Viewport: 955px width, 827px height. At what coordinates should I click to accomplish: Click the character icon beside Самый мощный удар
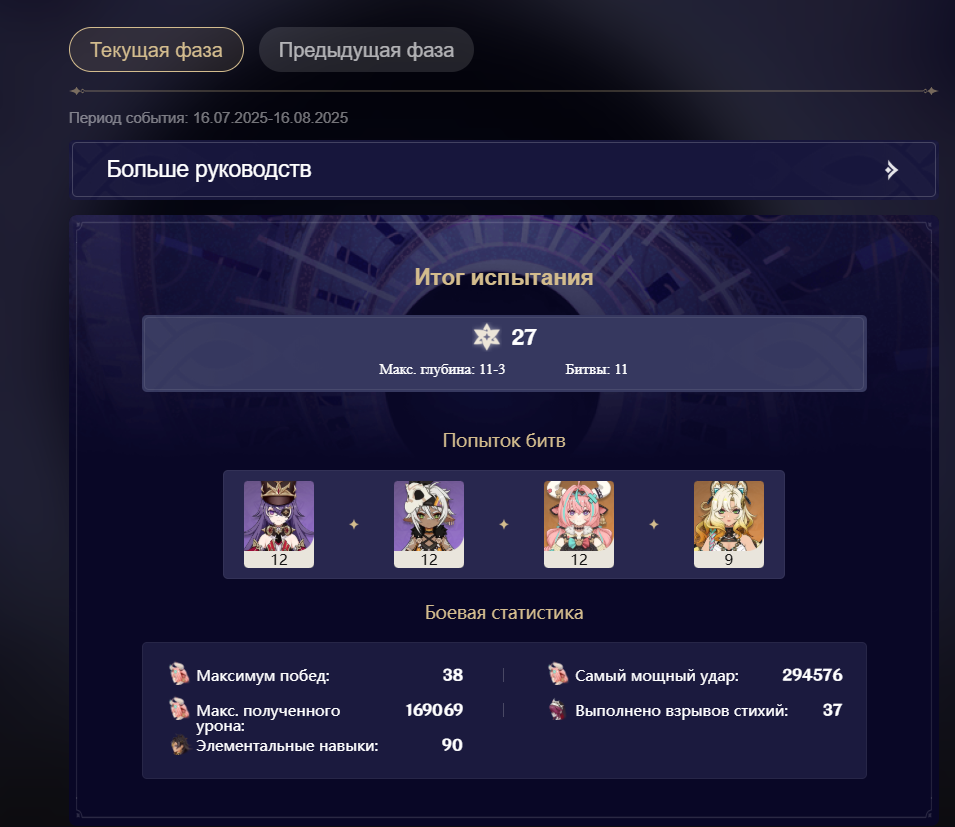pyautogui.click(x=558, y=674)
